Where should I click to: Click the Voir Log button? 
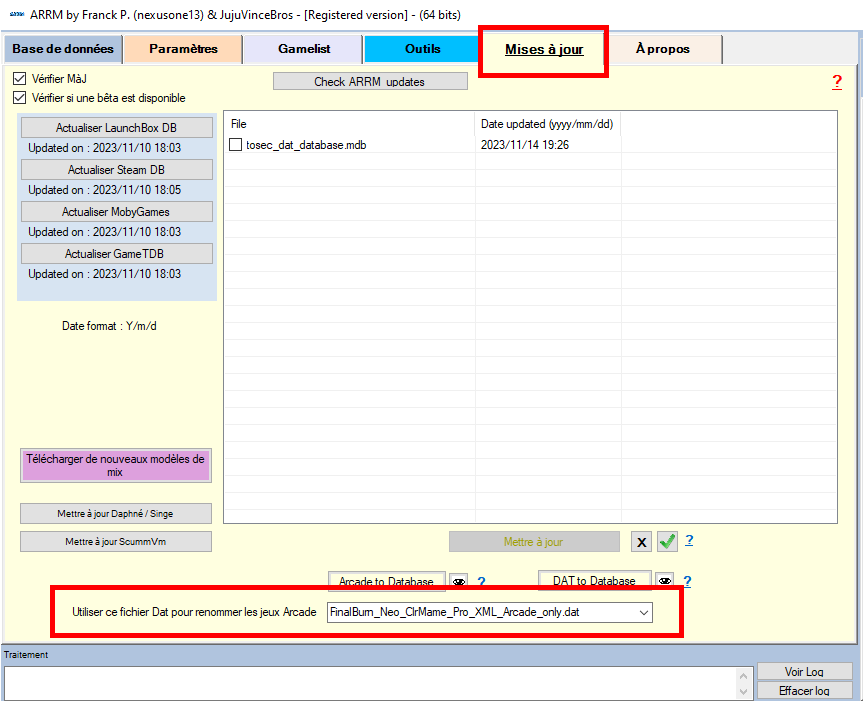click(804, 672)
